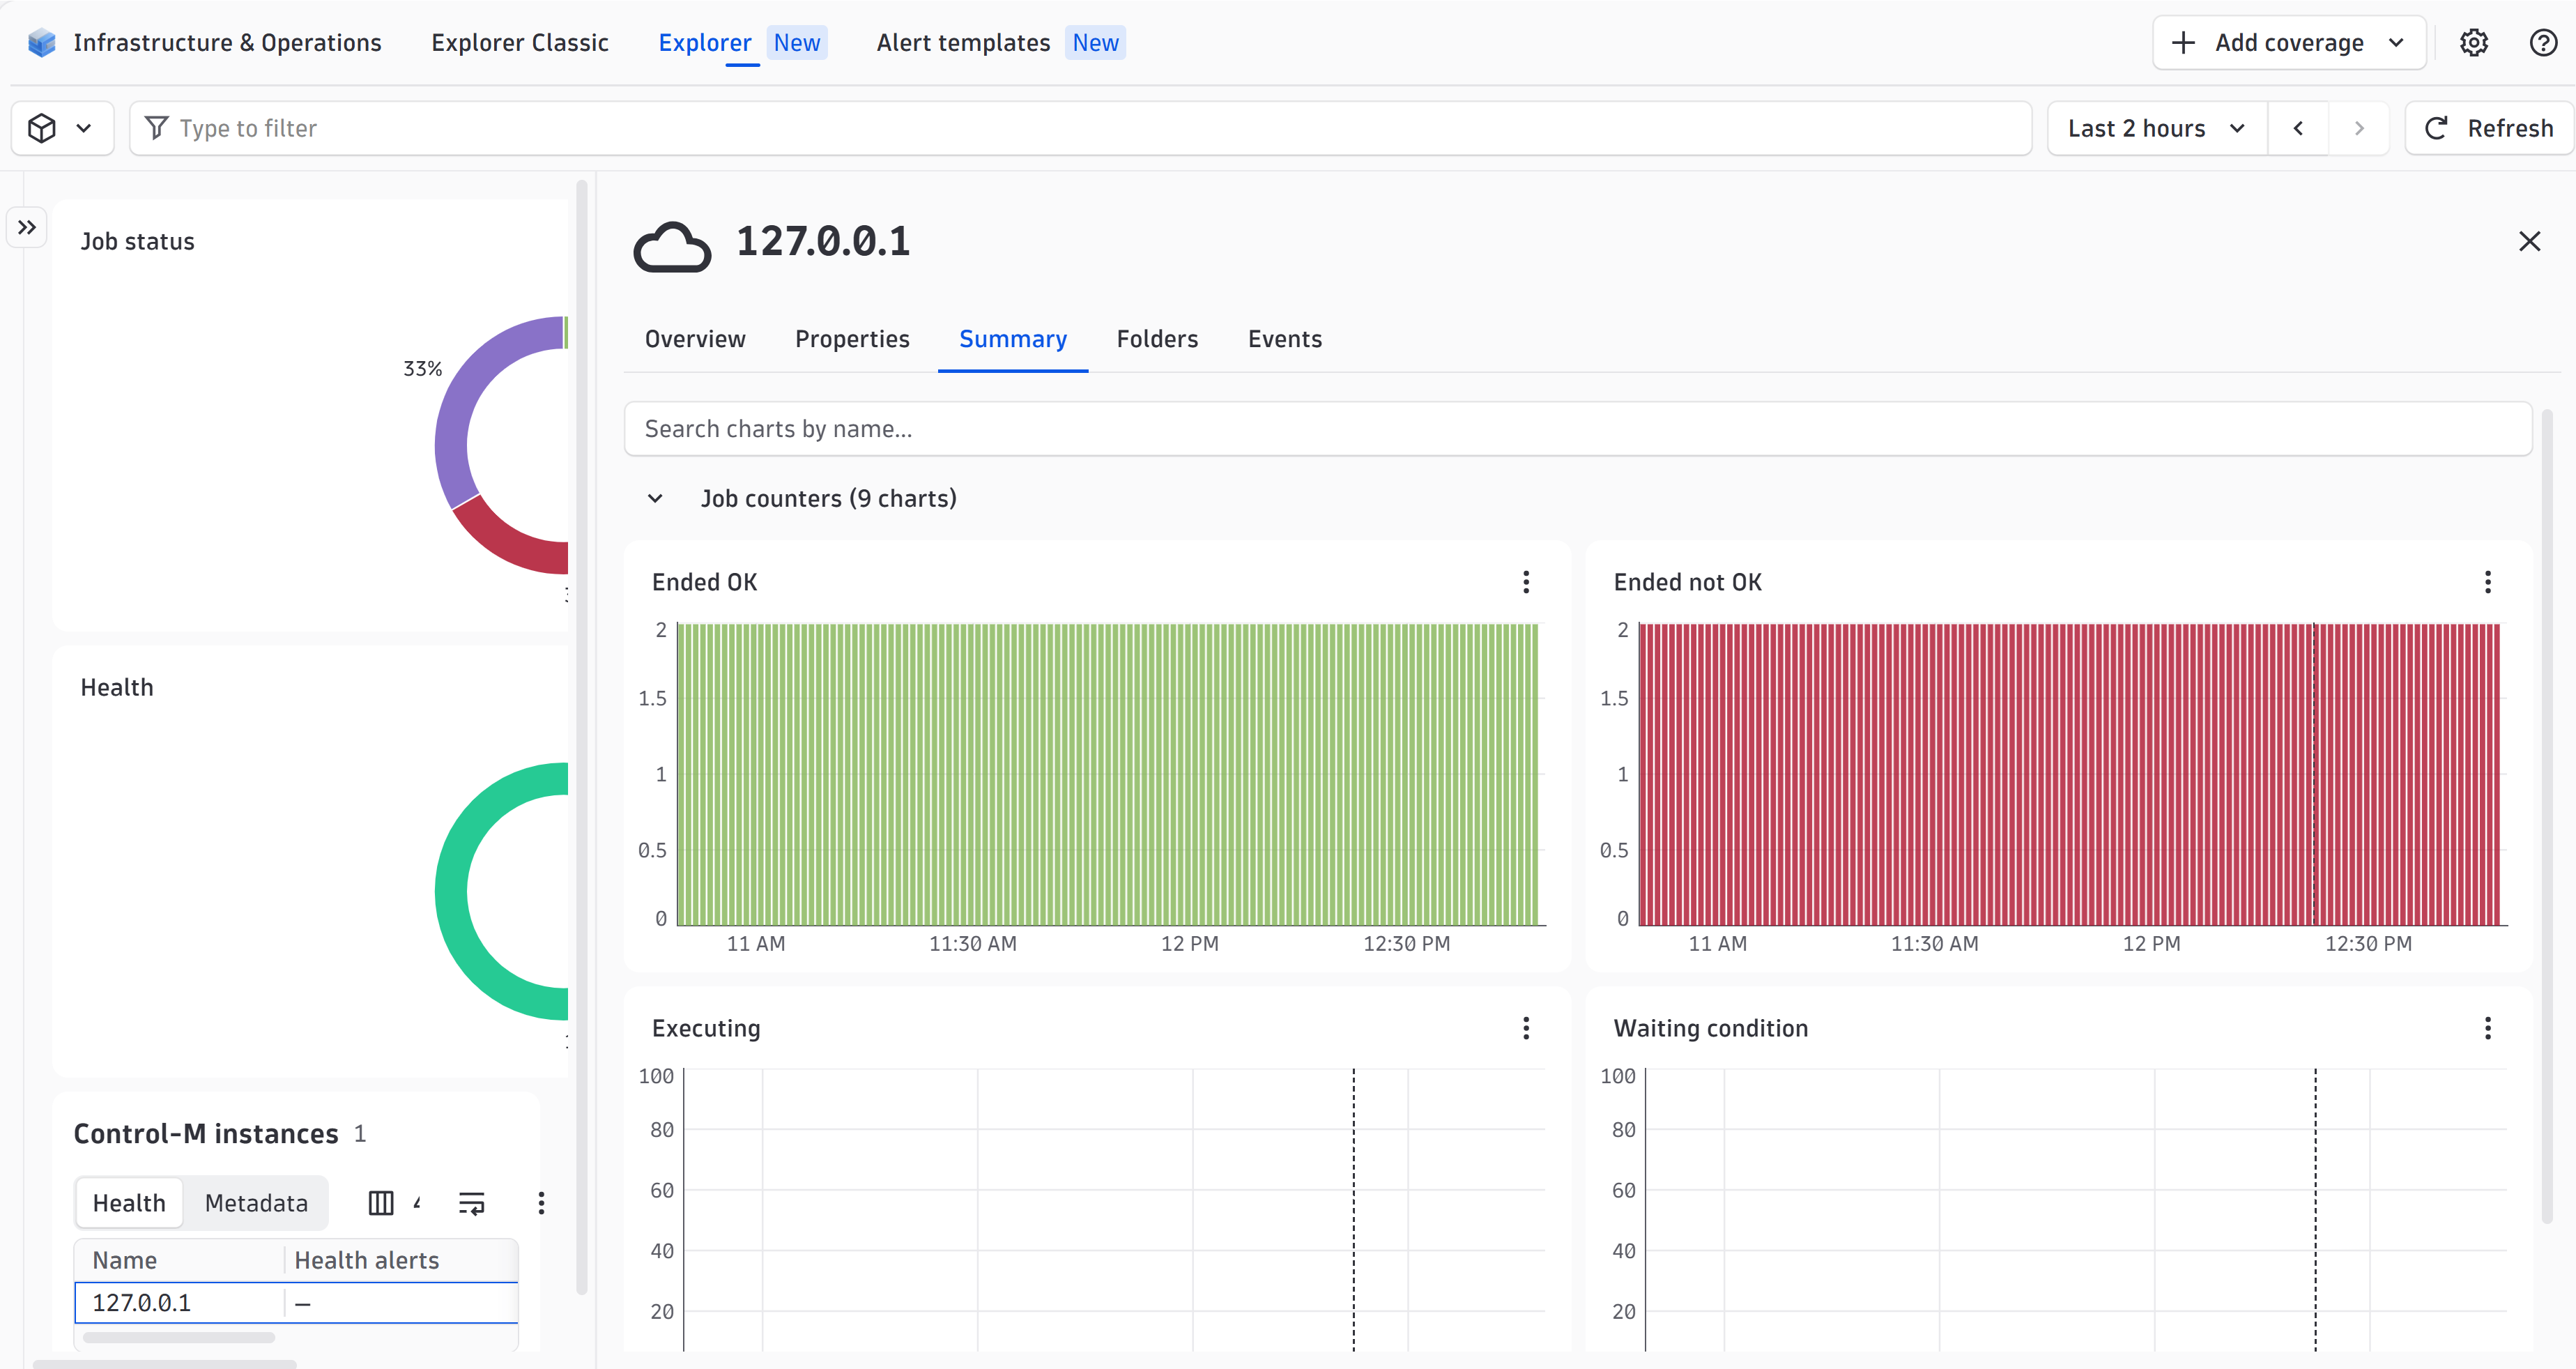Viewport: 2576px width, 1369px height.
Task: Open the Add coverage dropdown arrow
Action: click(2396, 43)
